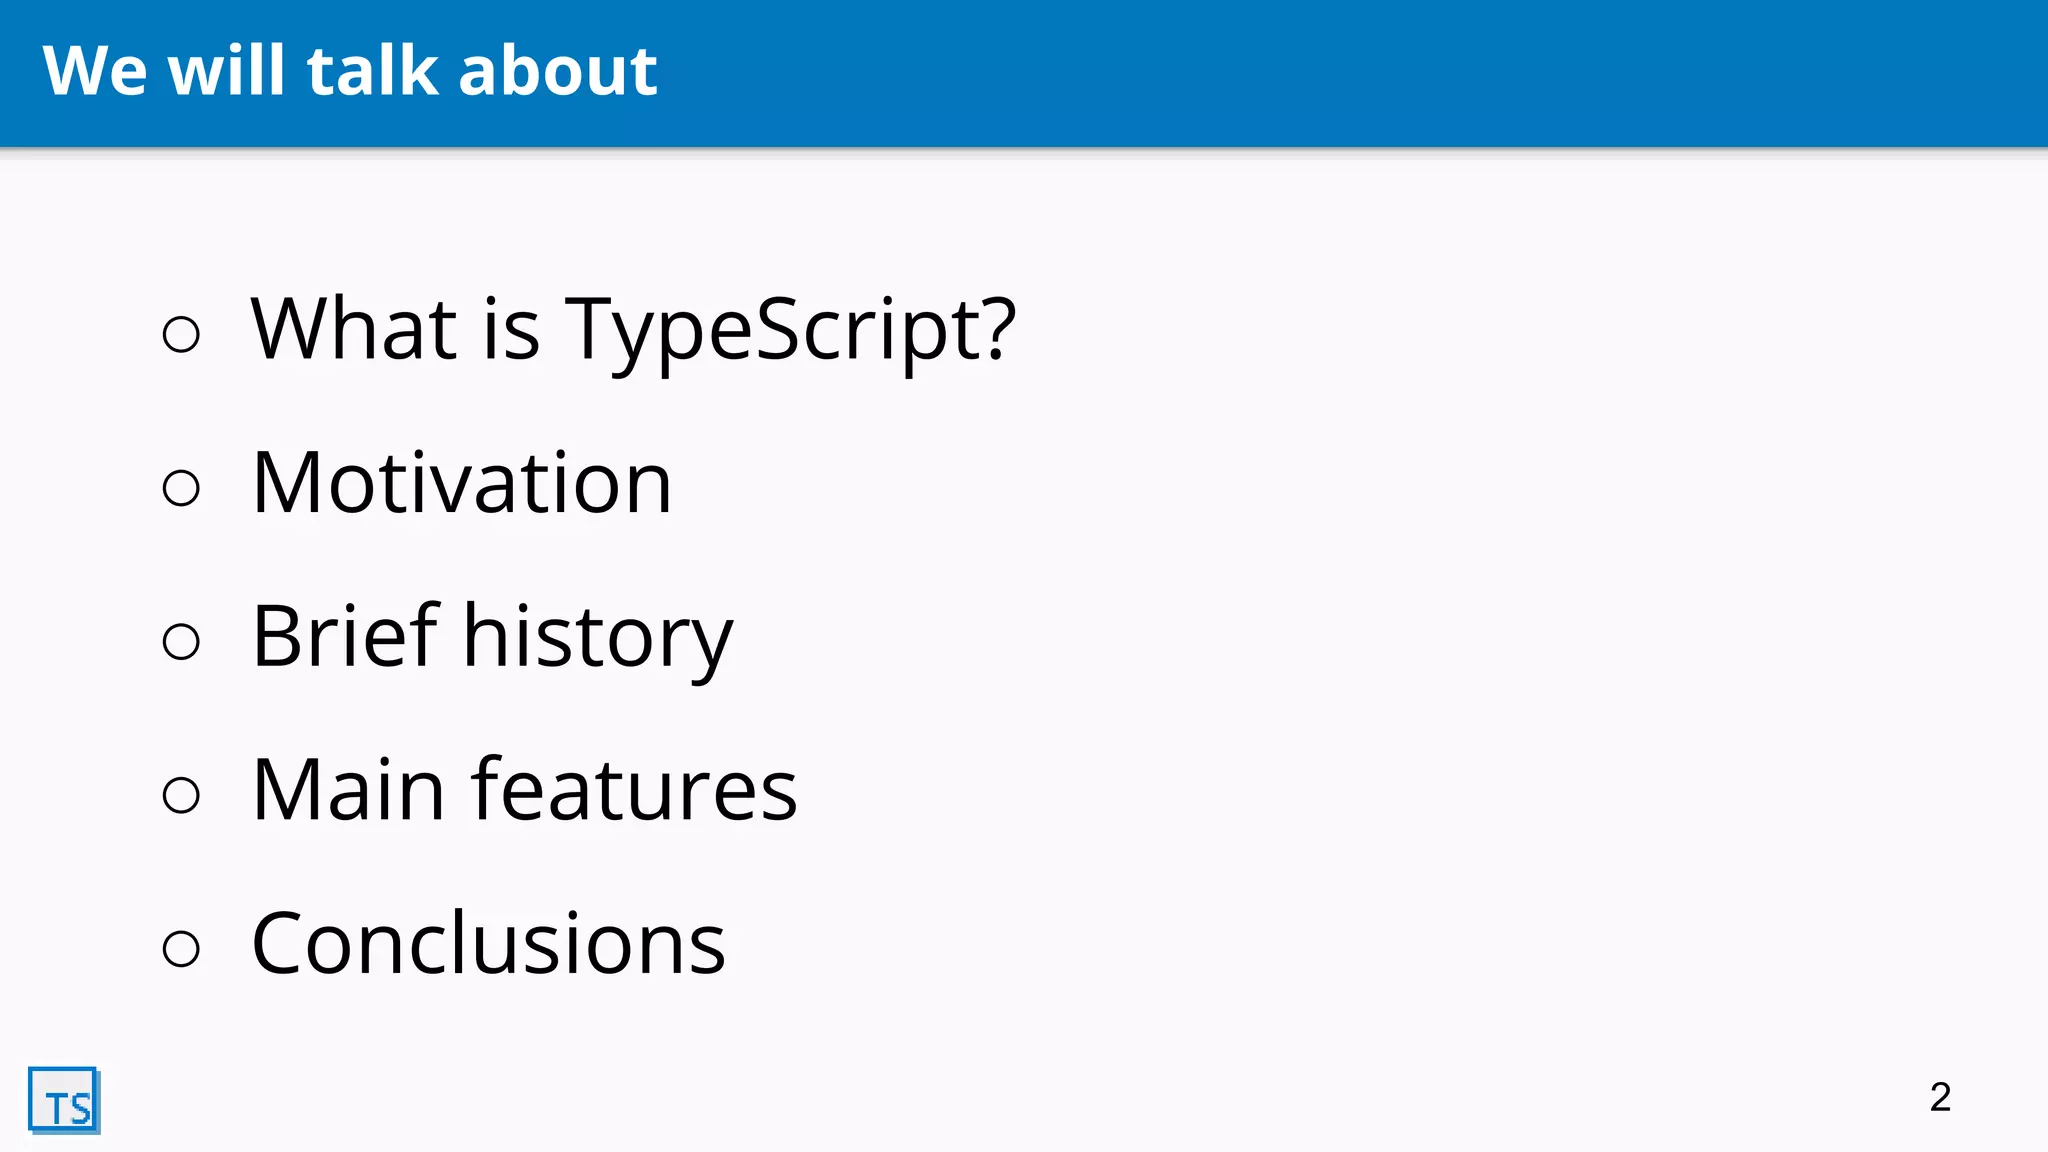Click the 'Conclusions' bullet text

[488, 944]
